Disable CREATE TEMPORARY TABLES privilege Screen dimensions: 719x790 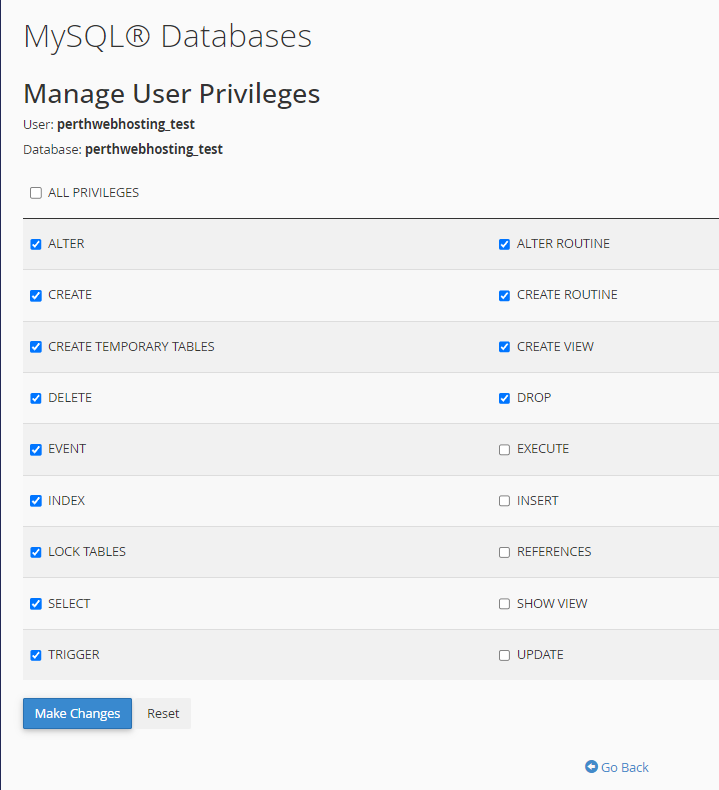[36, 347]
